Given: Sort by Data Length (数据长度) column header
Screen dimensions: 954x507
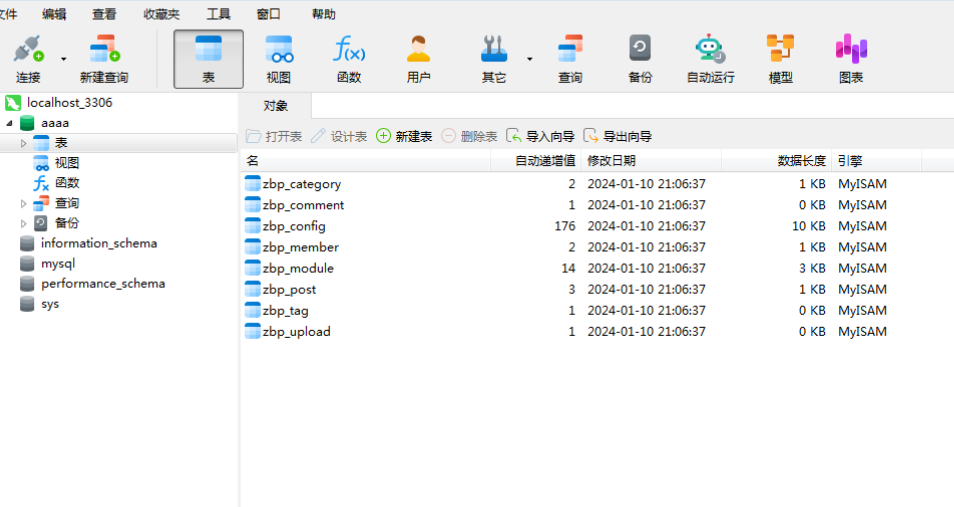Looking at the screenshot, I should point(776,161).
